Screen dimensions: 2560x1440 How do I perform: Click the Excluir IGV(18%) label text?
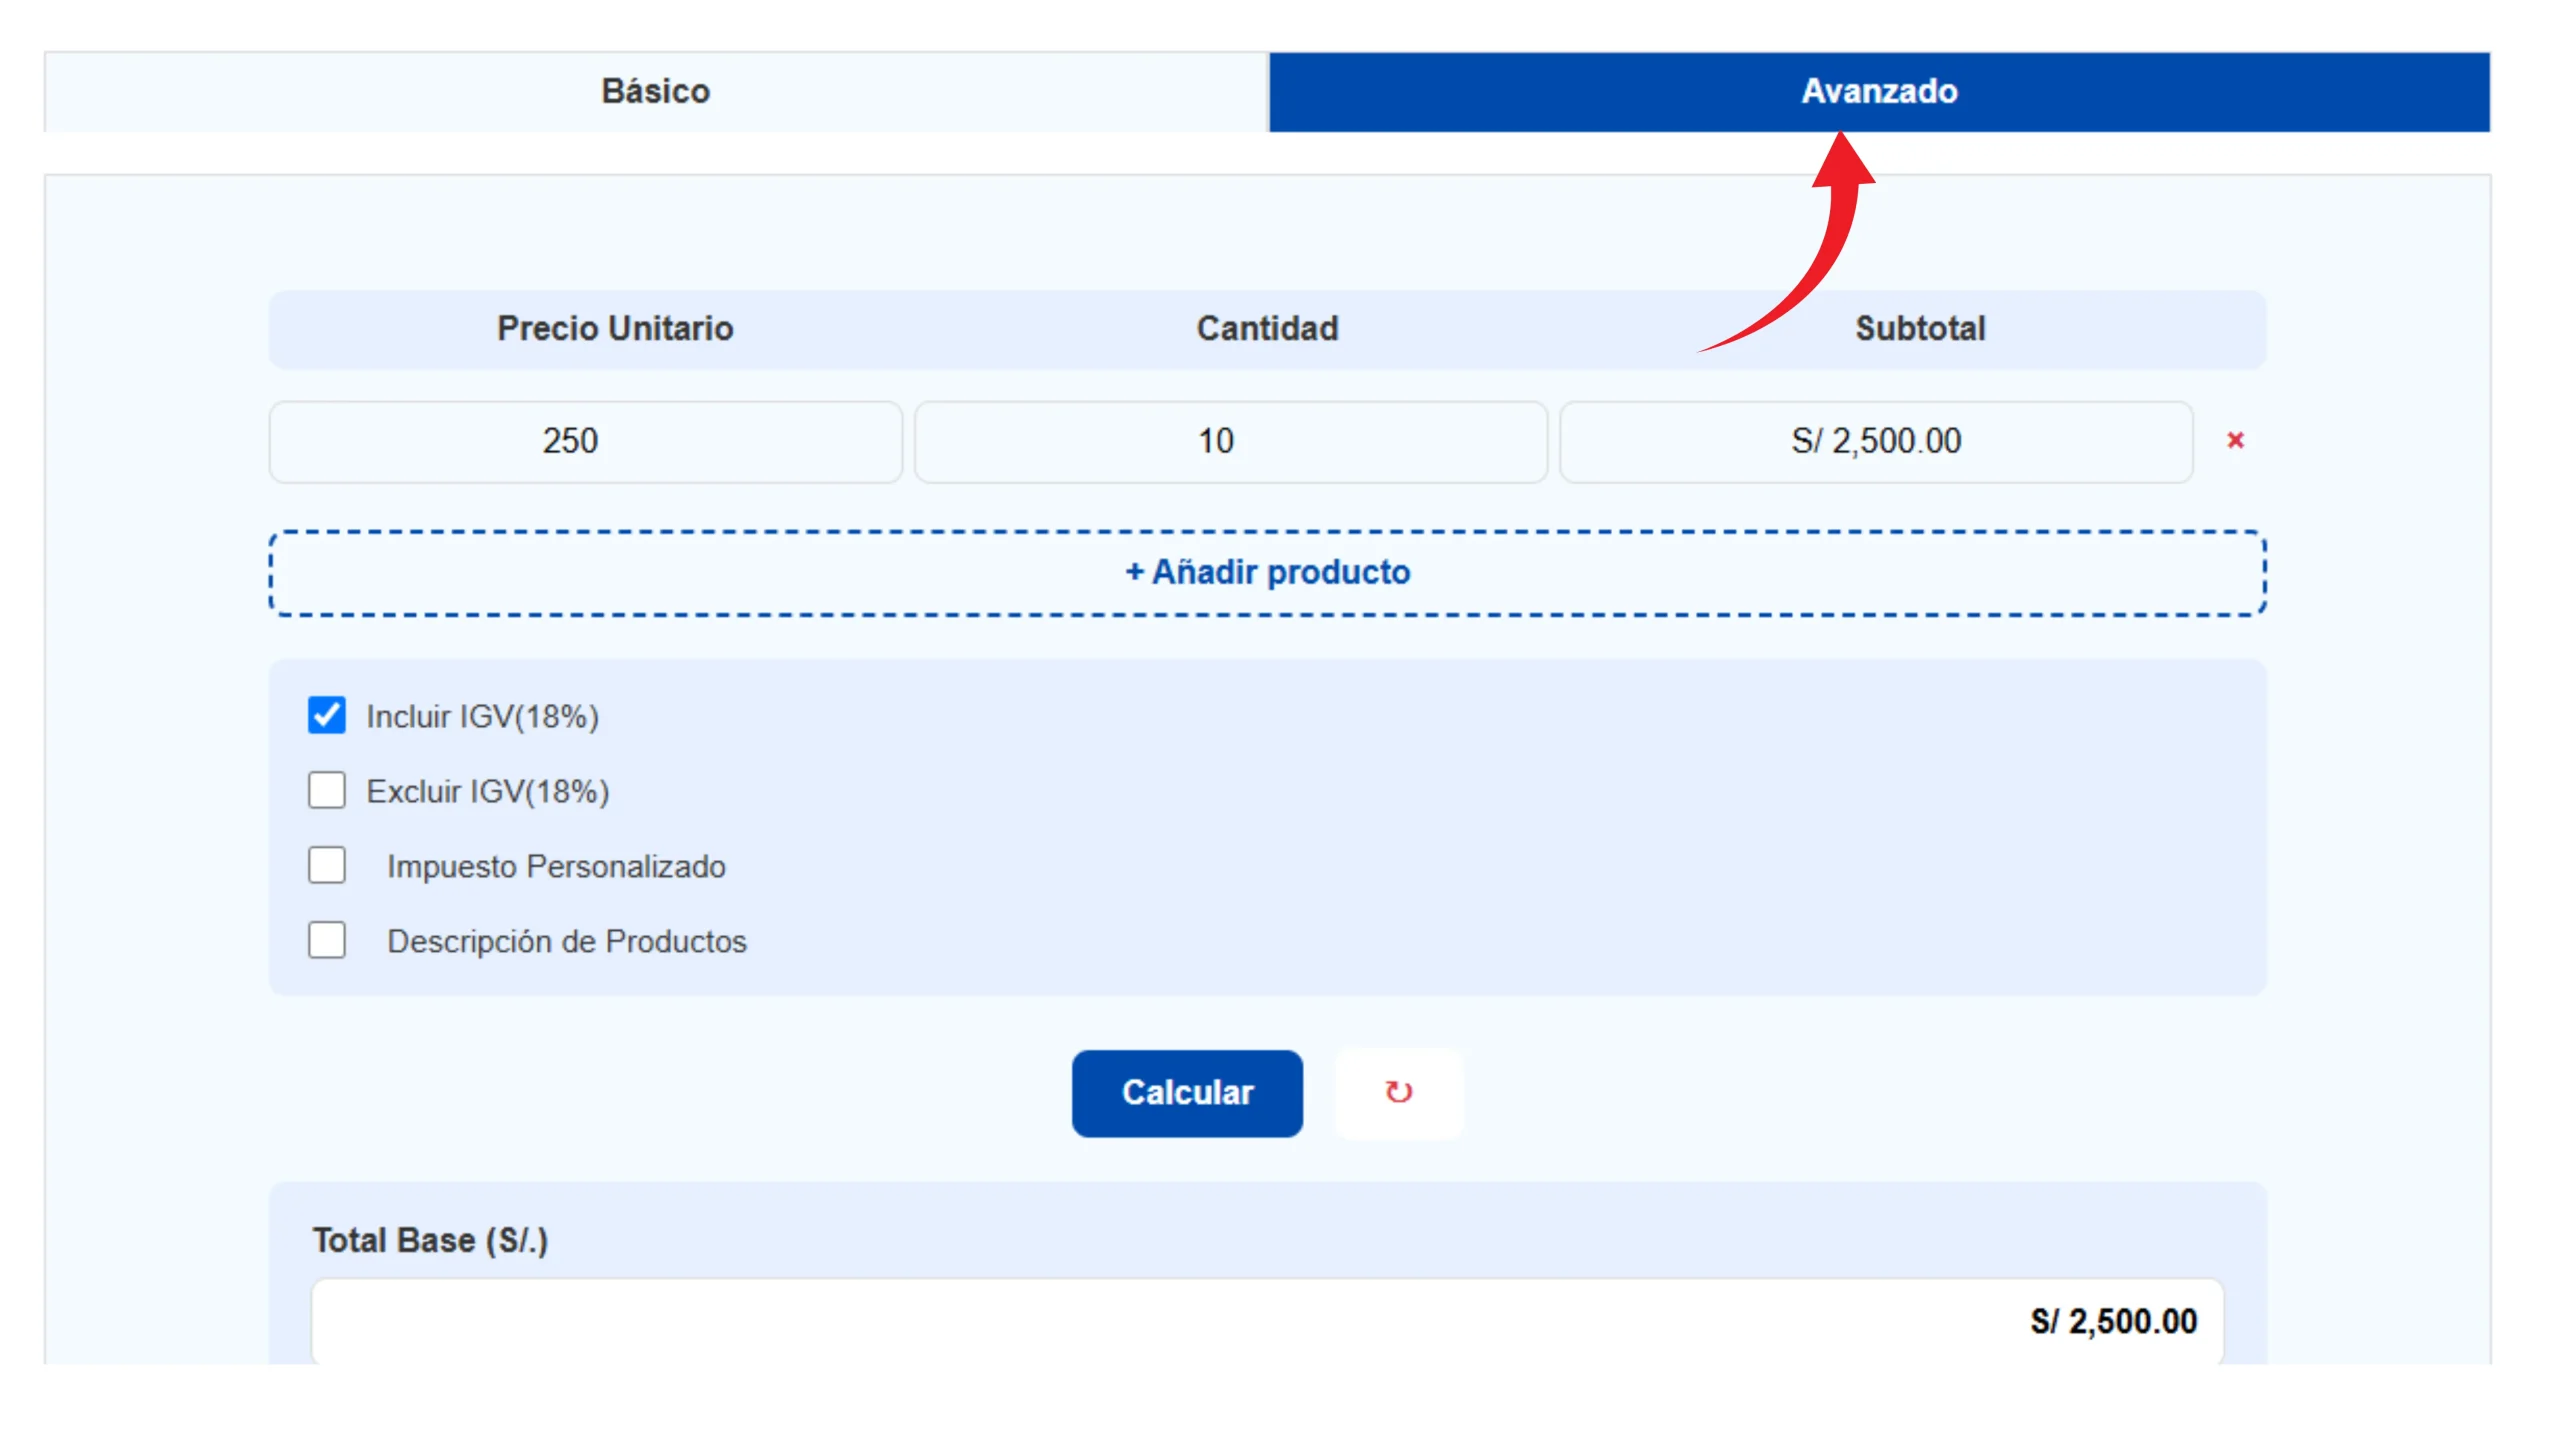click(488, 791)
